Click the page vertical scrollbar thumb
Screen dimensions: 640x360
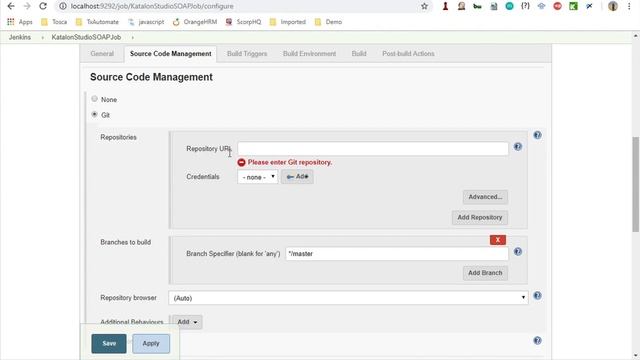[x=636, y=184]
